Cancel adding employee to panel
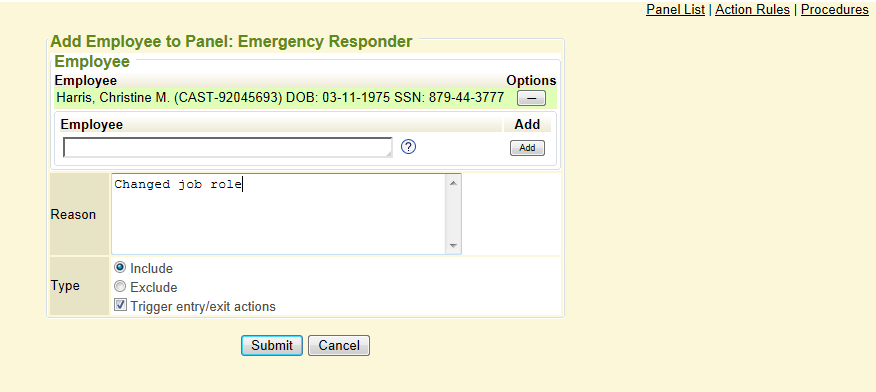Screen dimensions: 876x392 click(339, 346)
